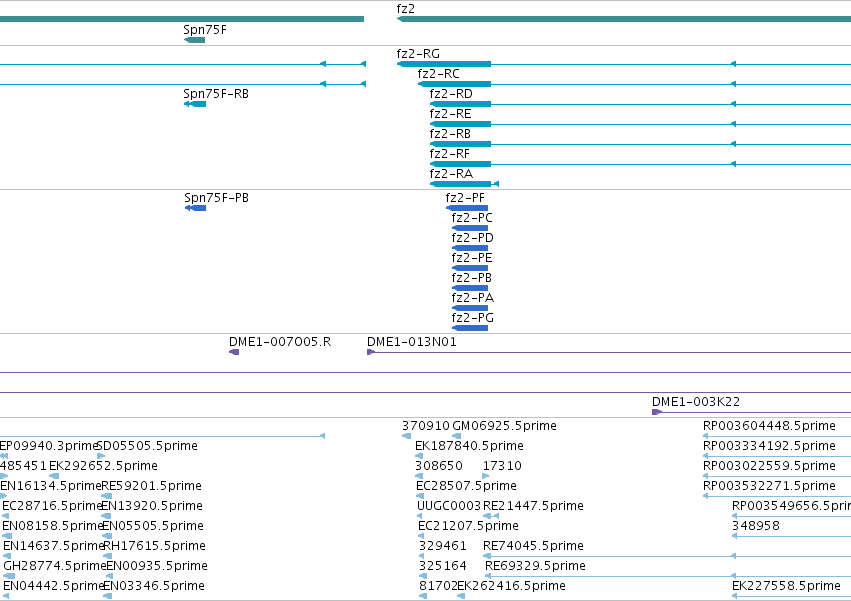851x601 pixels.
Task: Click the 348958 feature label
Action: click(x=755, y=526)
